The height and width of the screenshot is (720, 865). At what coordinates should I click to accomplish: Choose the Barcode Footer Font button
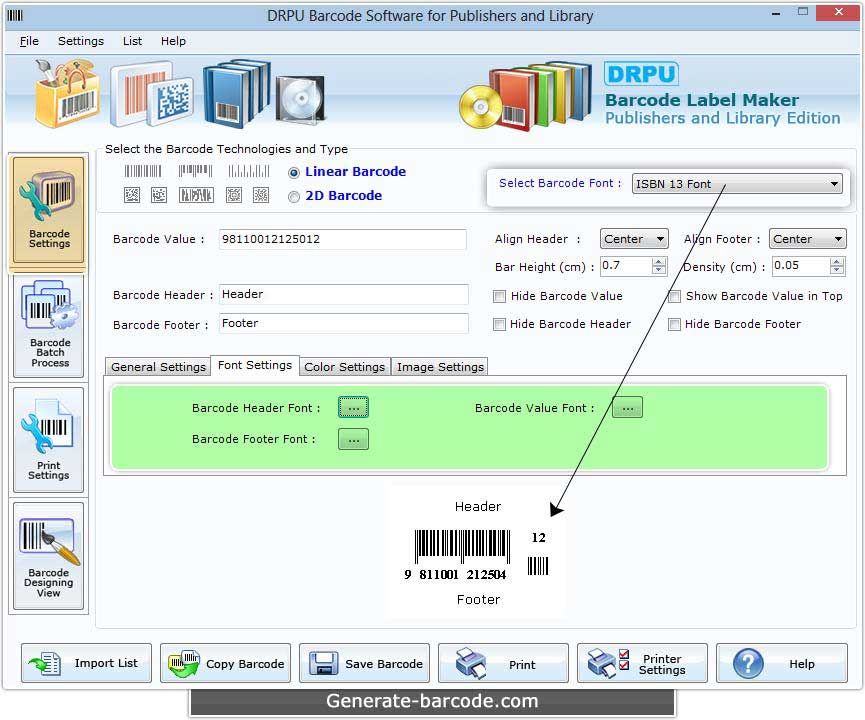[354, 440]
